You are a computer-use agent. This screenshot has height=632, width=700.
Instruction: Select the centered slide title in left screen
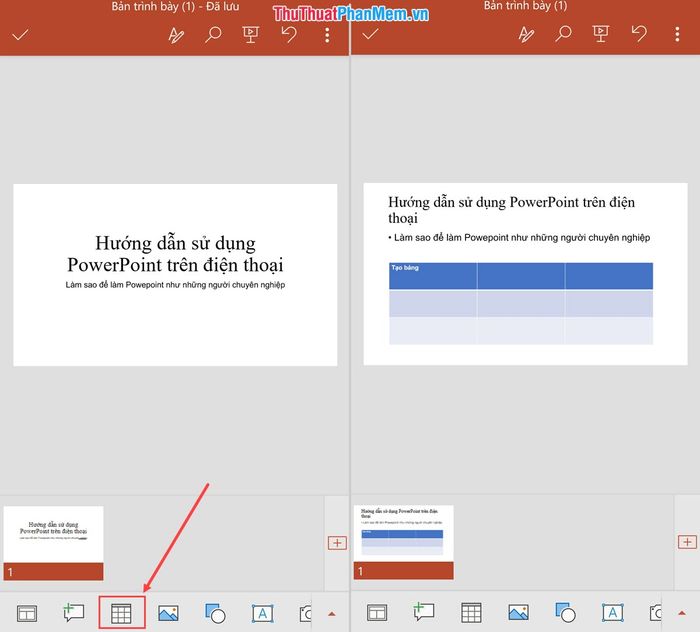175,254
